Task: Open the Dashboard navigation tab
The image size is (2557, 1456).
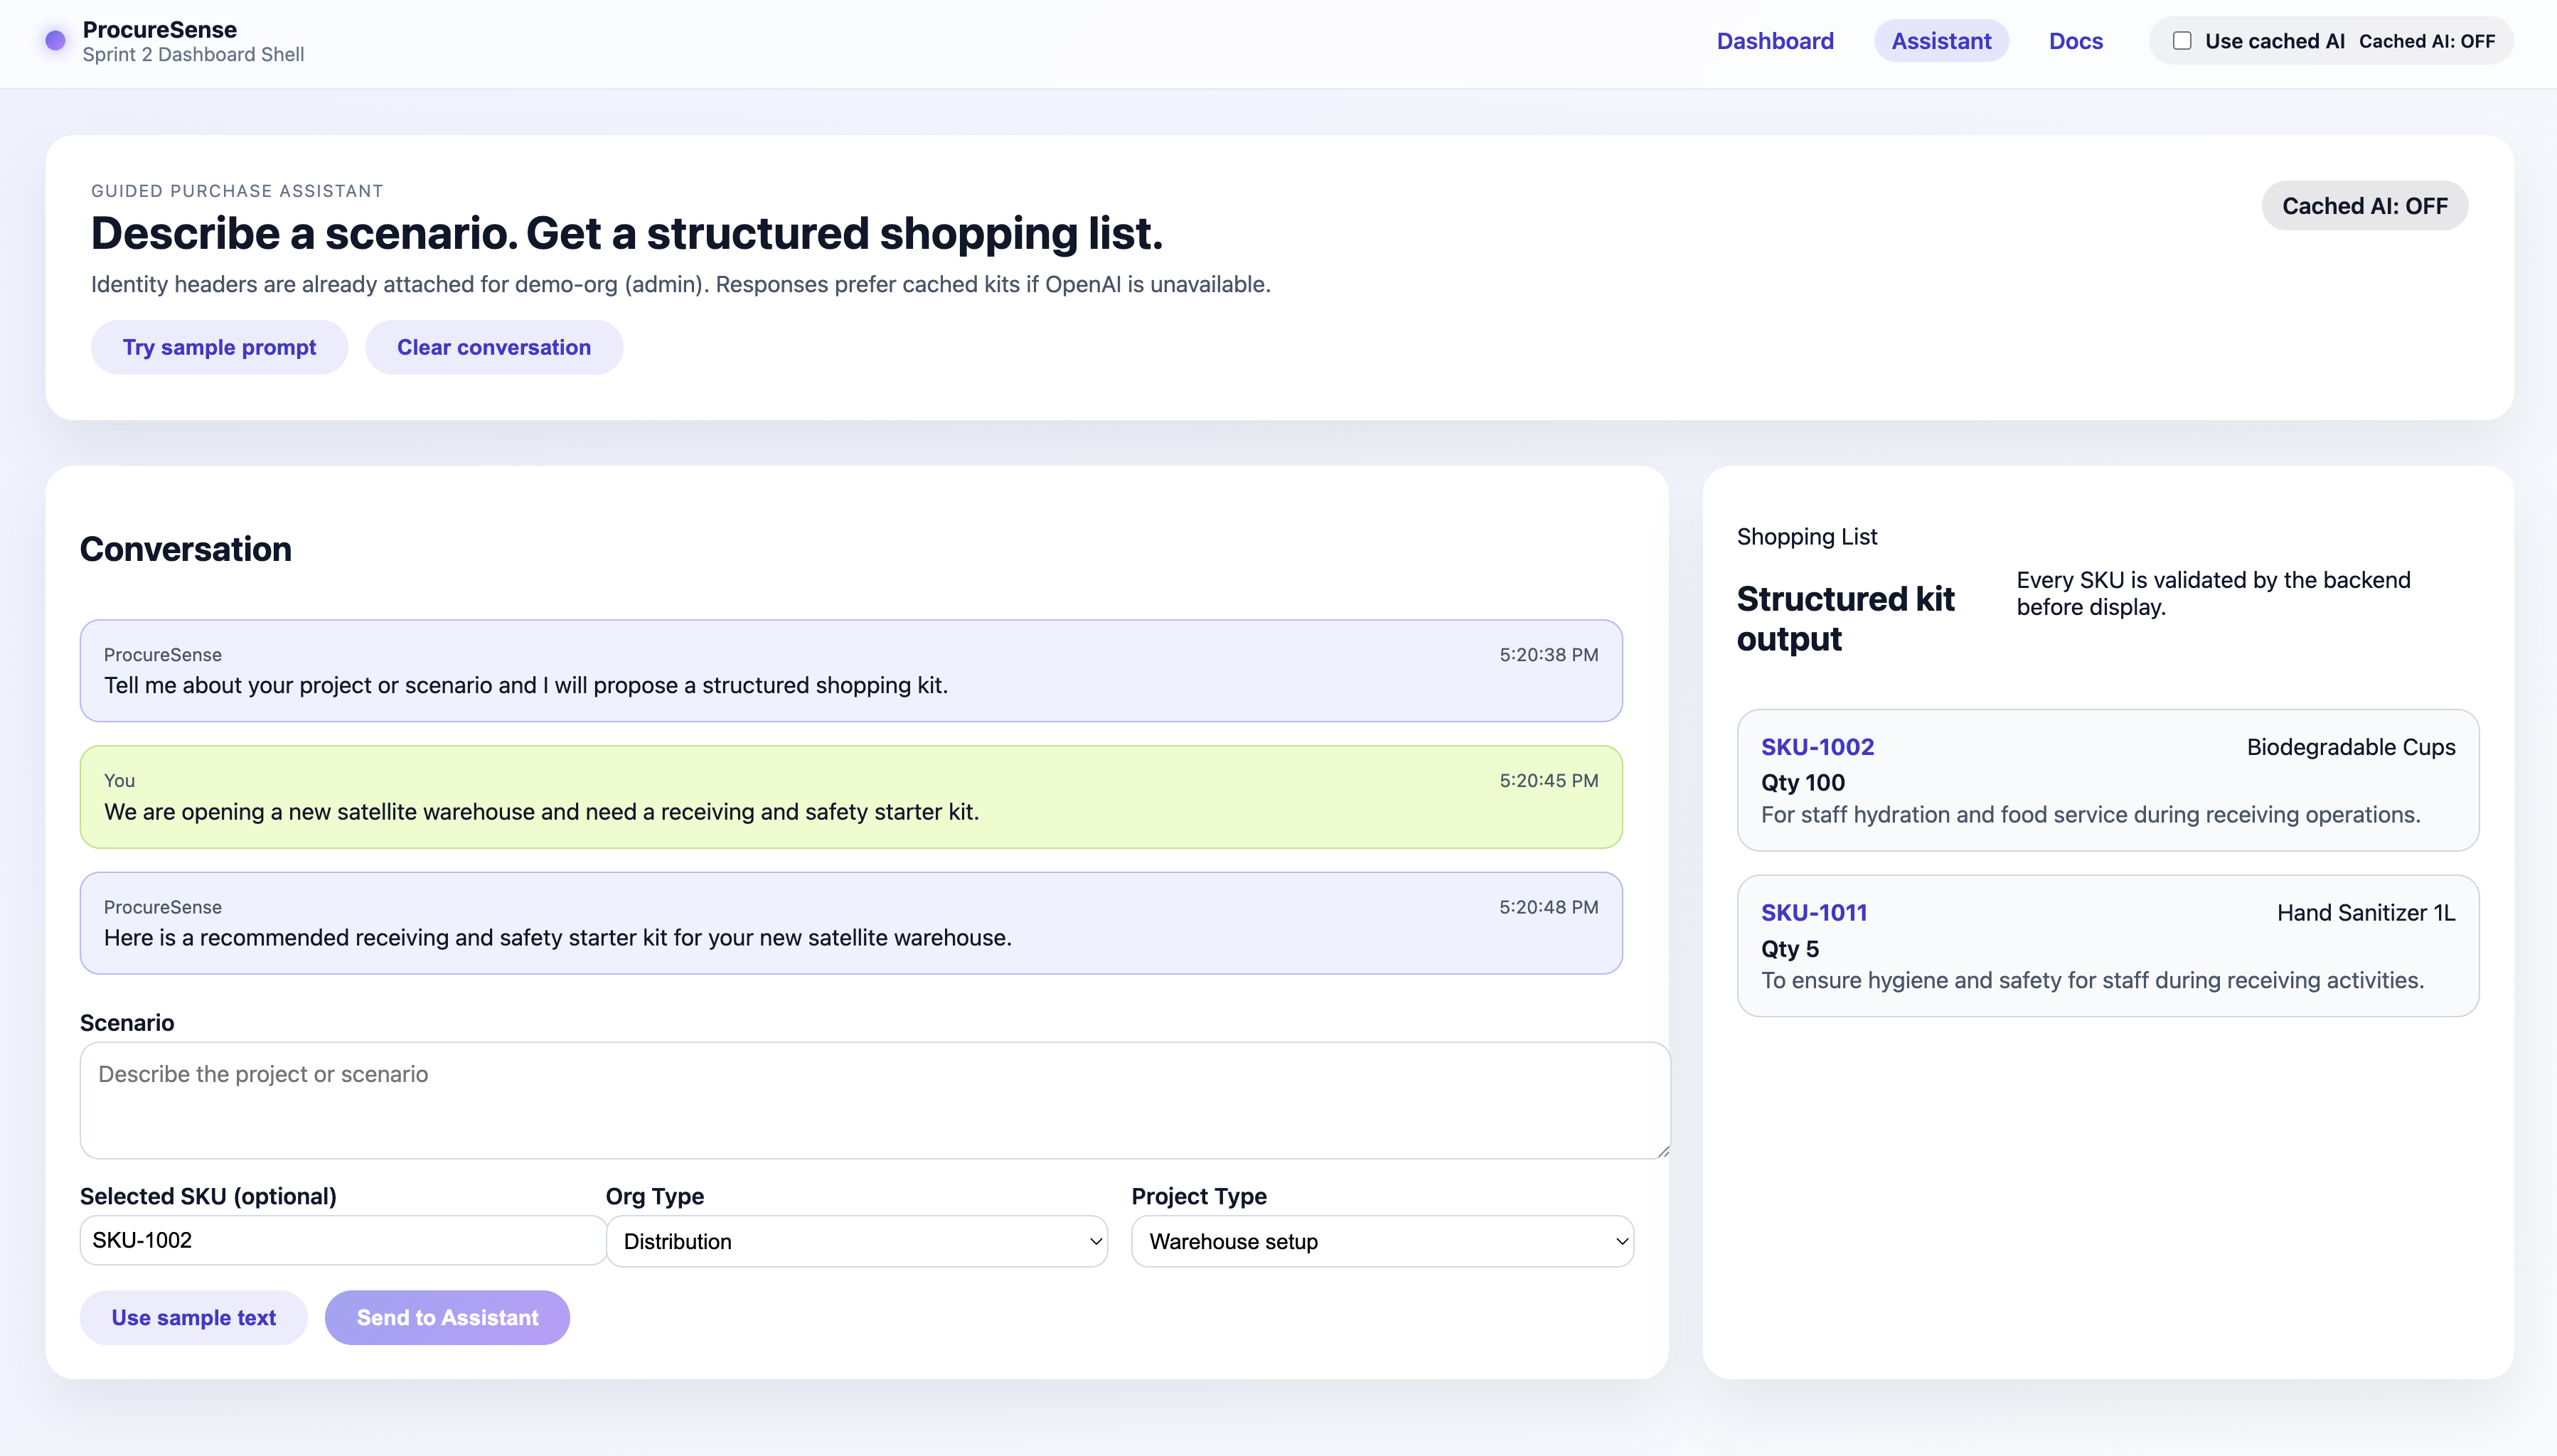Action: click(1774, 41)
